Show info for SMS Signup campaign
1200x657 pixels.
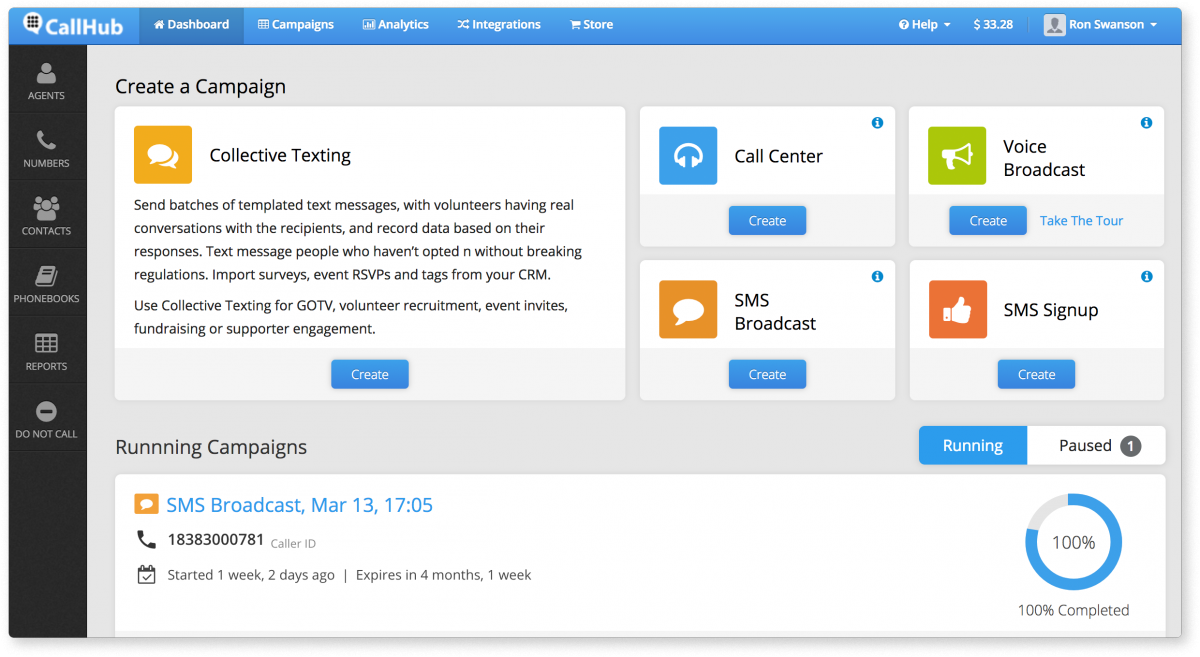tap(1146, 277)
